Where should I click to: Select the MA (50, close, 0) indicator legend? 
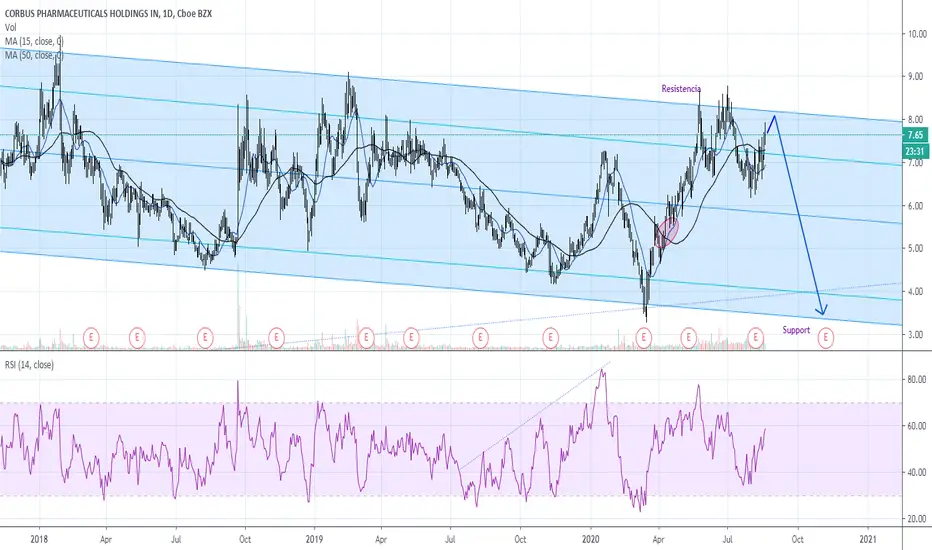coord(34,55)
